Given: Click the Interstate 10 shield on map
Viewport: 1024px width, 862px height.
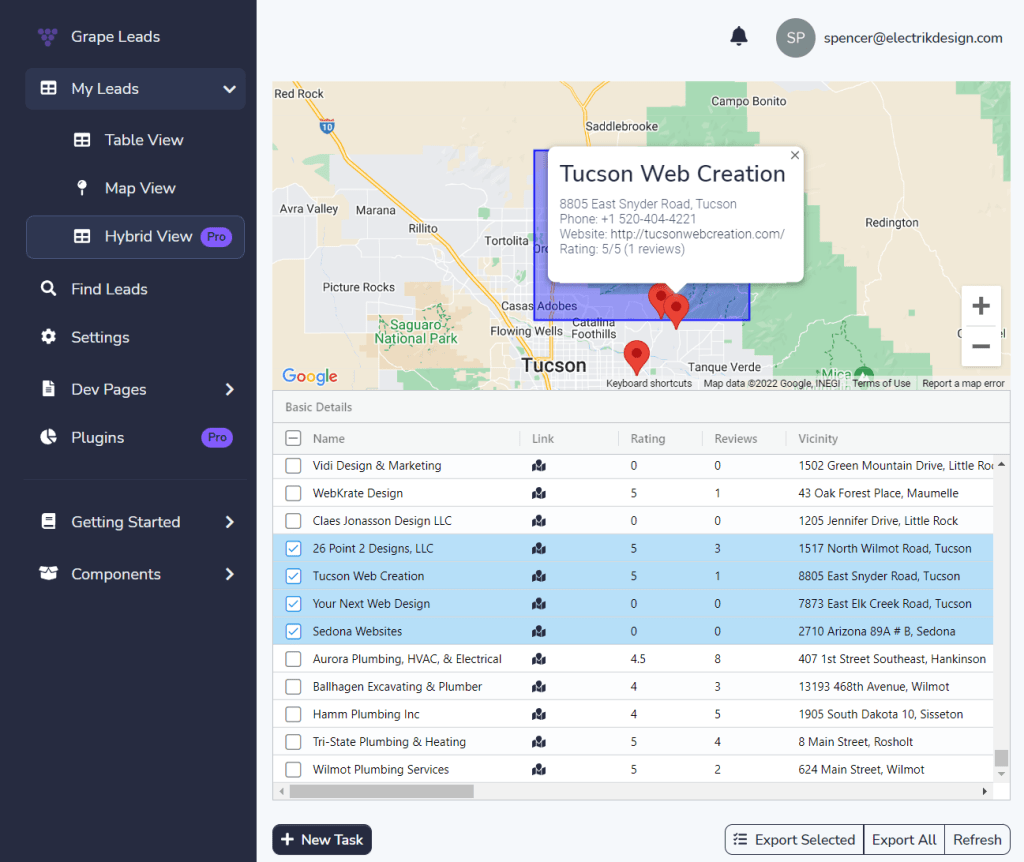Looking at the screenshot, I should [x=327, y=127].
